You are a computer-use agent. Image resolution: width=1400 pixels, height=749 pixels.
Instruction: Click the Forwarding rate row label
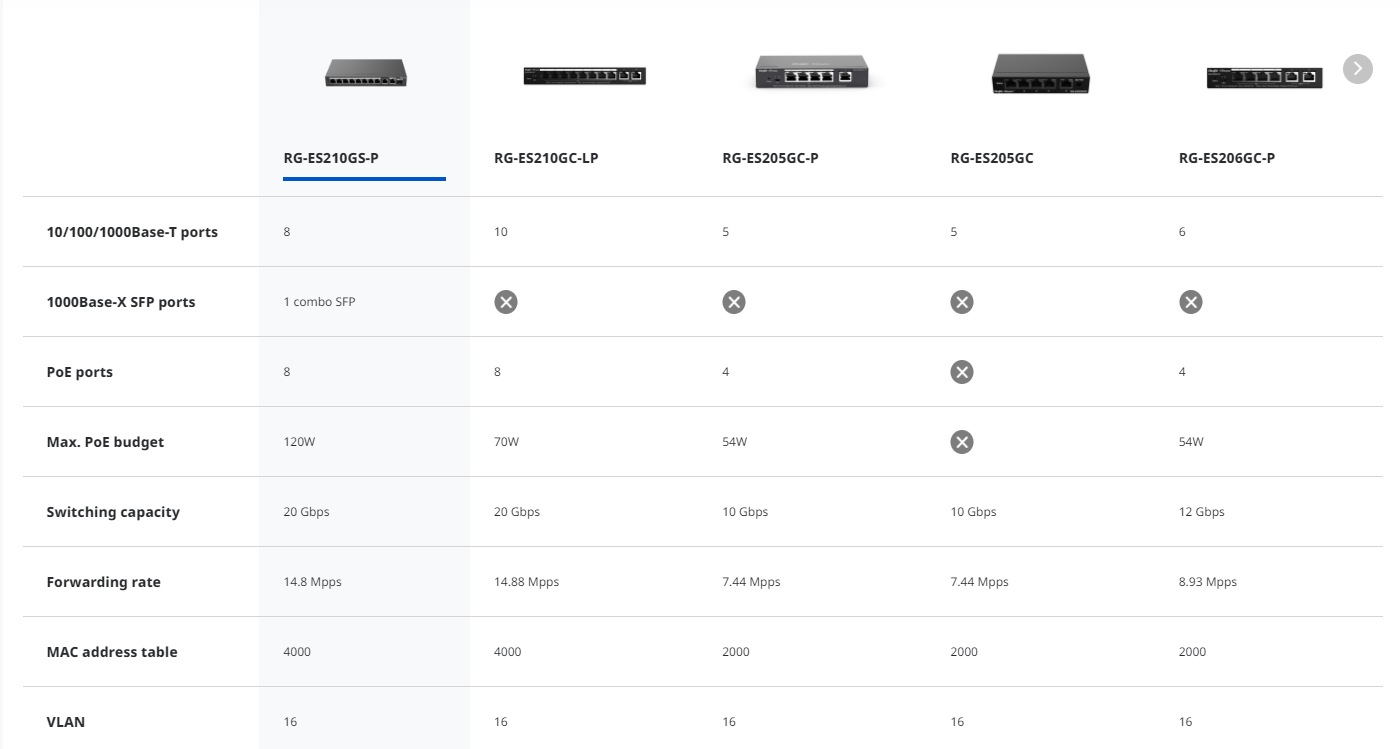[103, 582]
